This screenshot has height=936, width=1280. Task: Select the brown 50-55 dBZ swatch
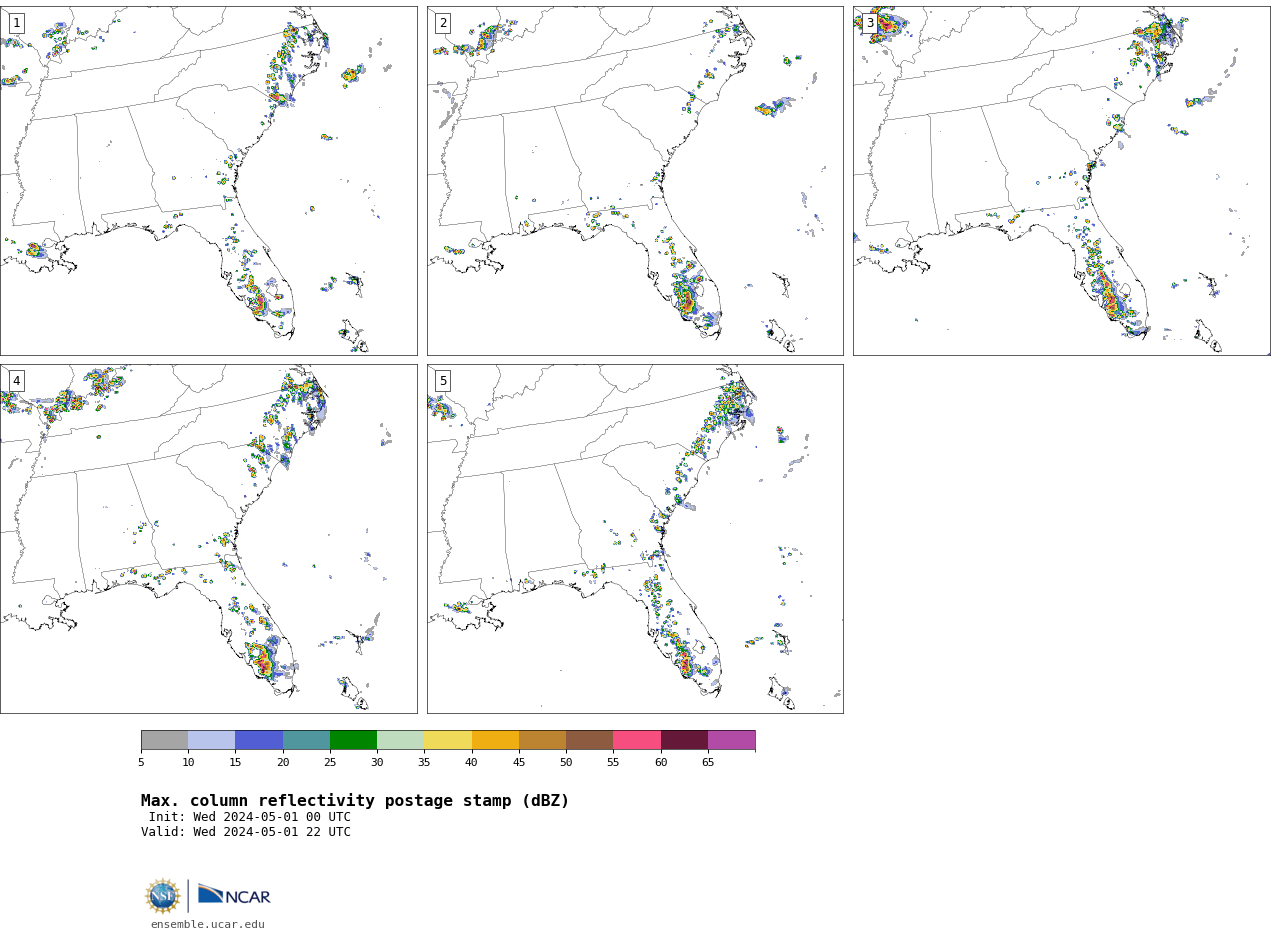pos(590,740)
